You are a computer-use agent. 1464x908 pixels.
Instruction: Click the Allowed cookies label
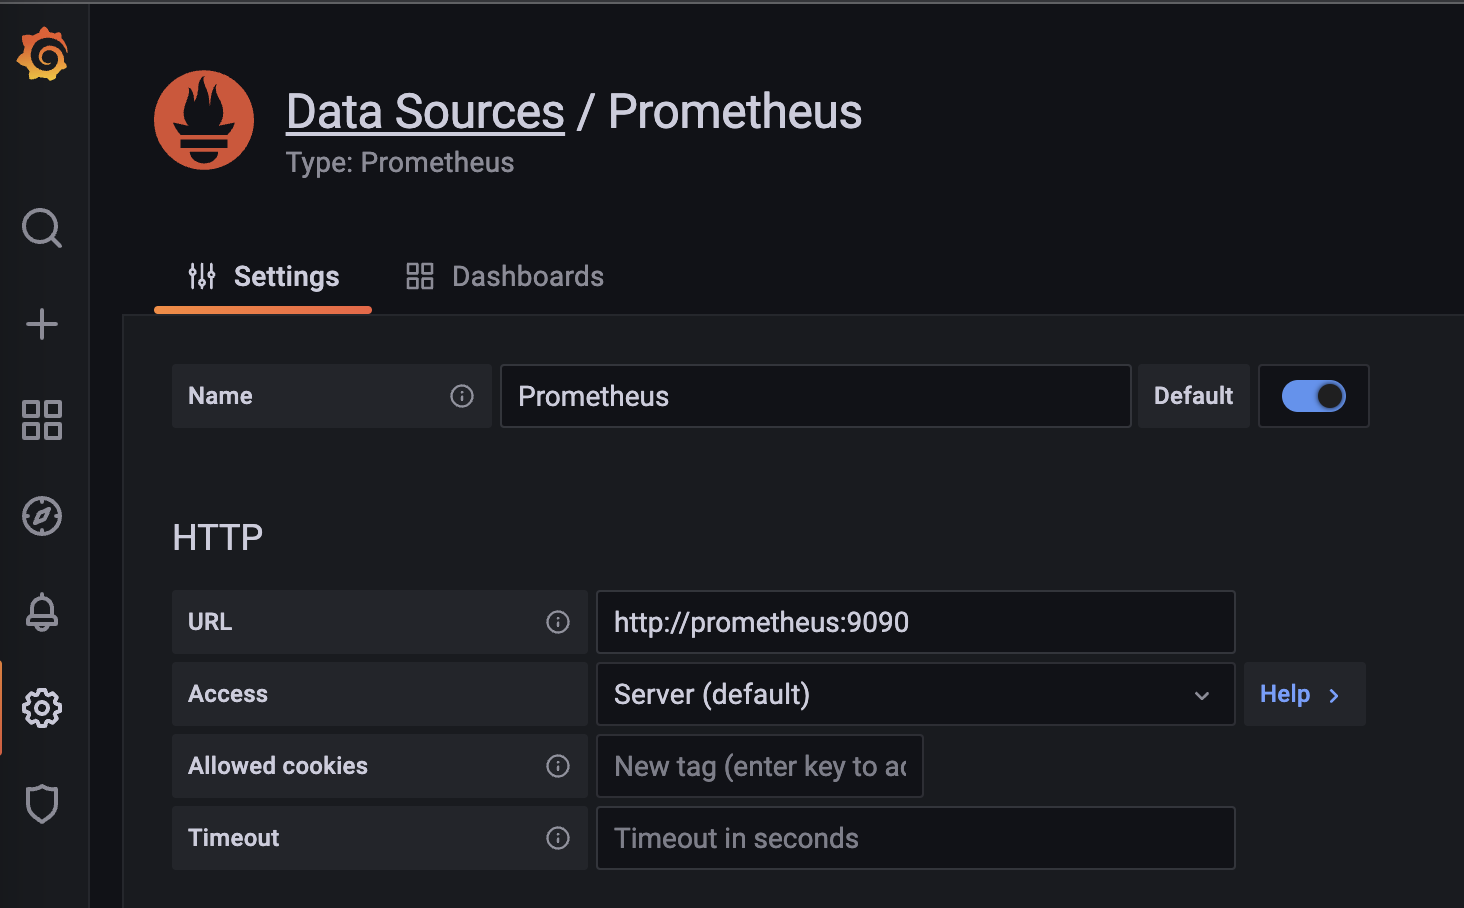pyautogui.click(x=278, y=766)
